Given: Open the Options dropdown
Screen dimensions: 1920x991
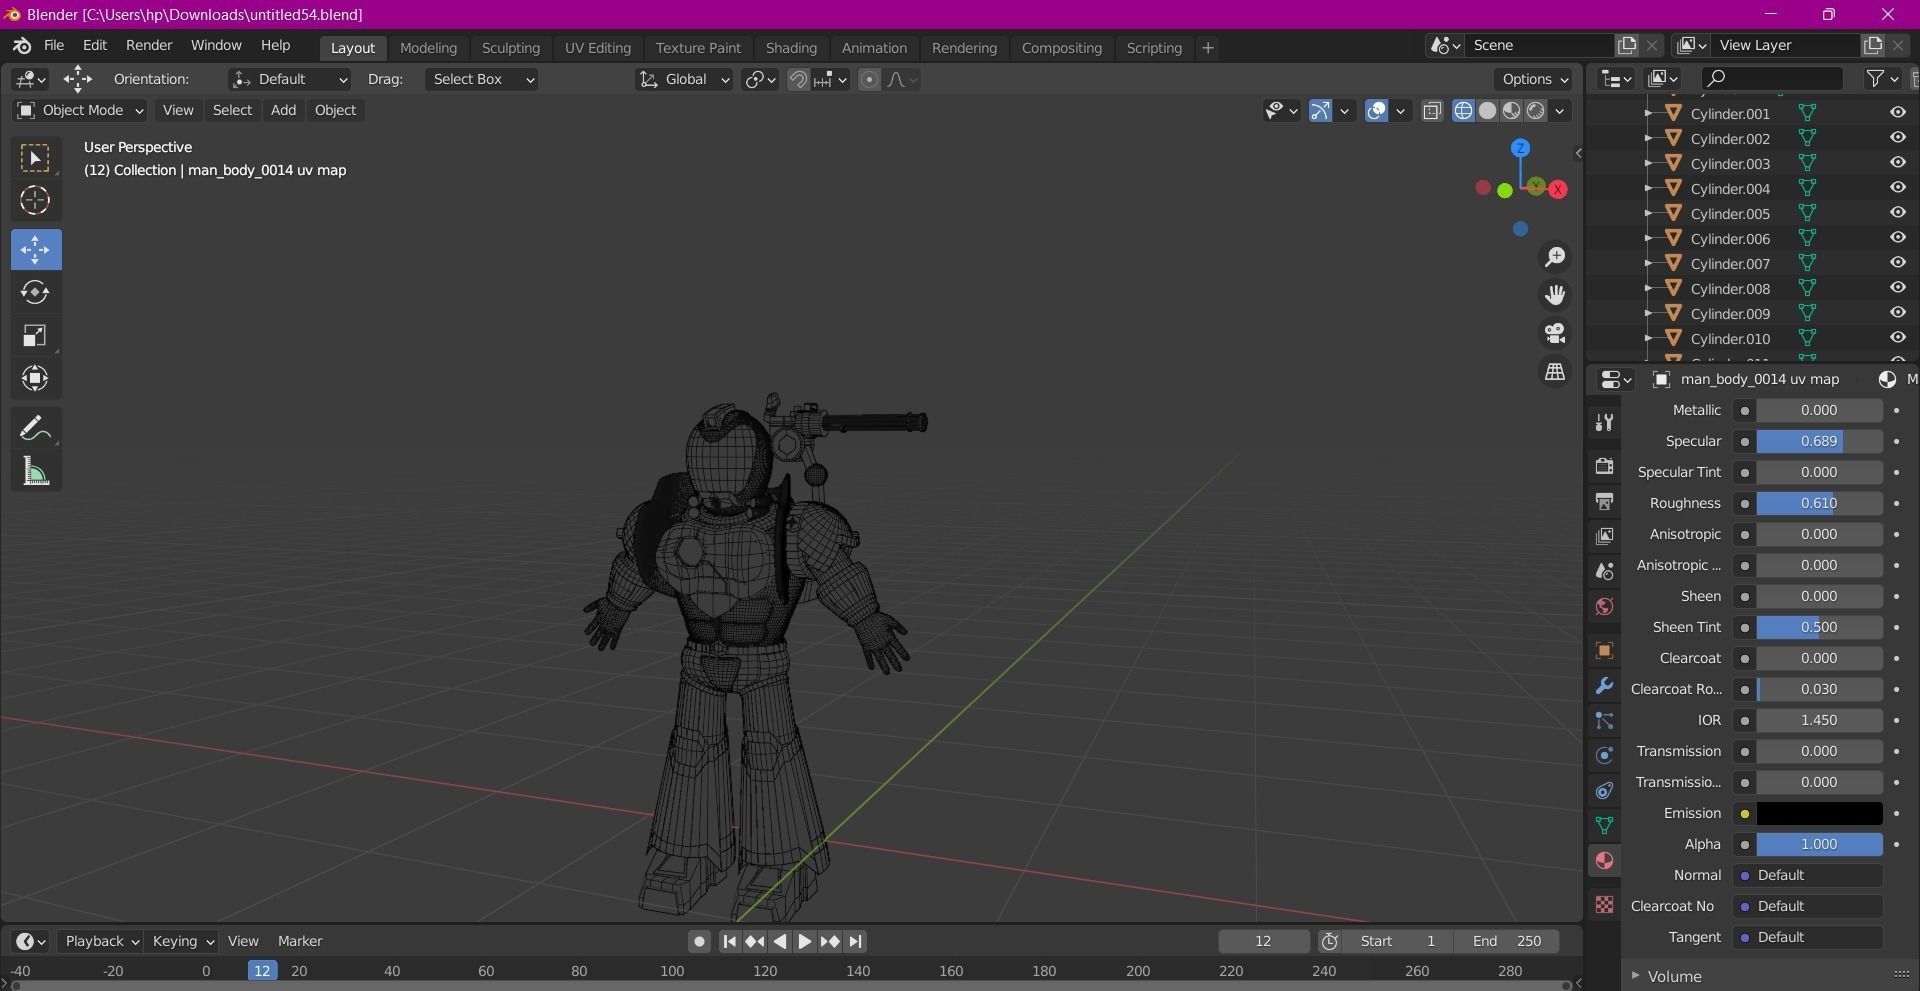Looking at the screenshot, I should 1535,79.
